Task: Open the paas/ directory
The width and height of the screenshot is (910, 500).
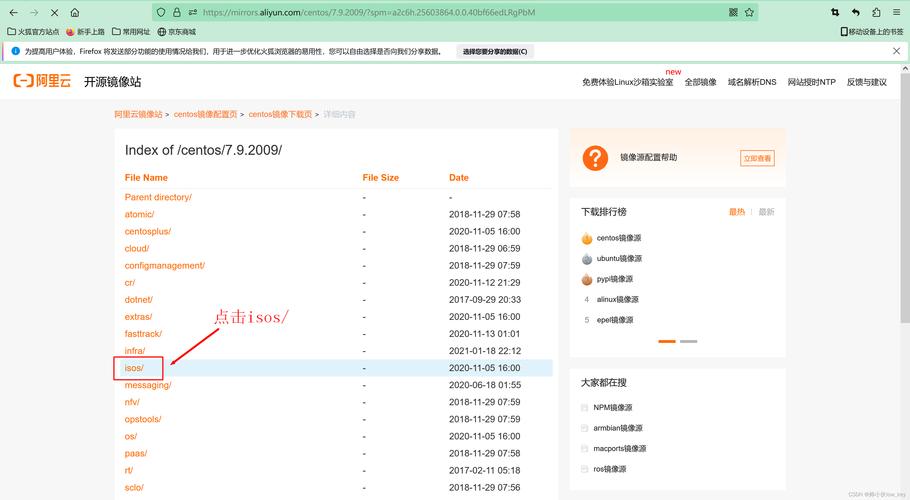Action: [x=136, y=454]
